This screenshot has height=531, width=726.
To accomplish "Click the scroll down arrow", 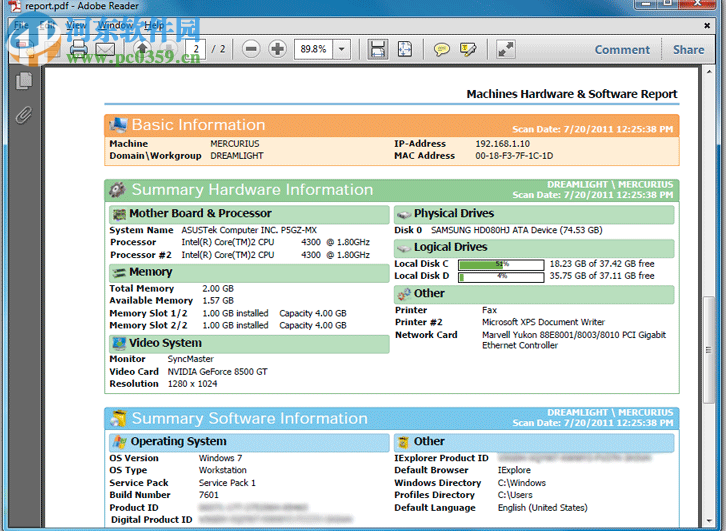I will click(x=709, y=522).
